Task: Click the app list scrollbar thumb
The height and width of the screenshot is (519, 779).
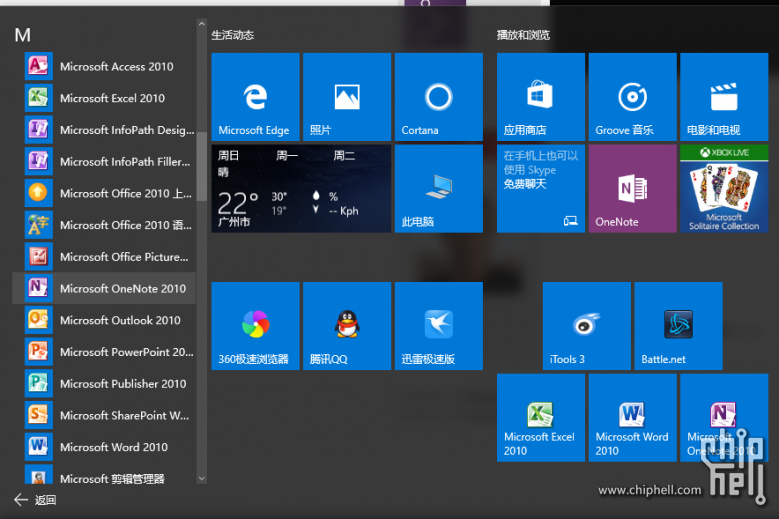Action: coord(201,167)
